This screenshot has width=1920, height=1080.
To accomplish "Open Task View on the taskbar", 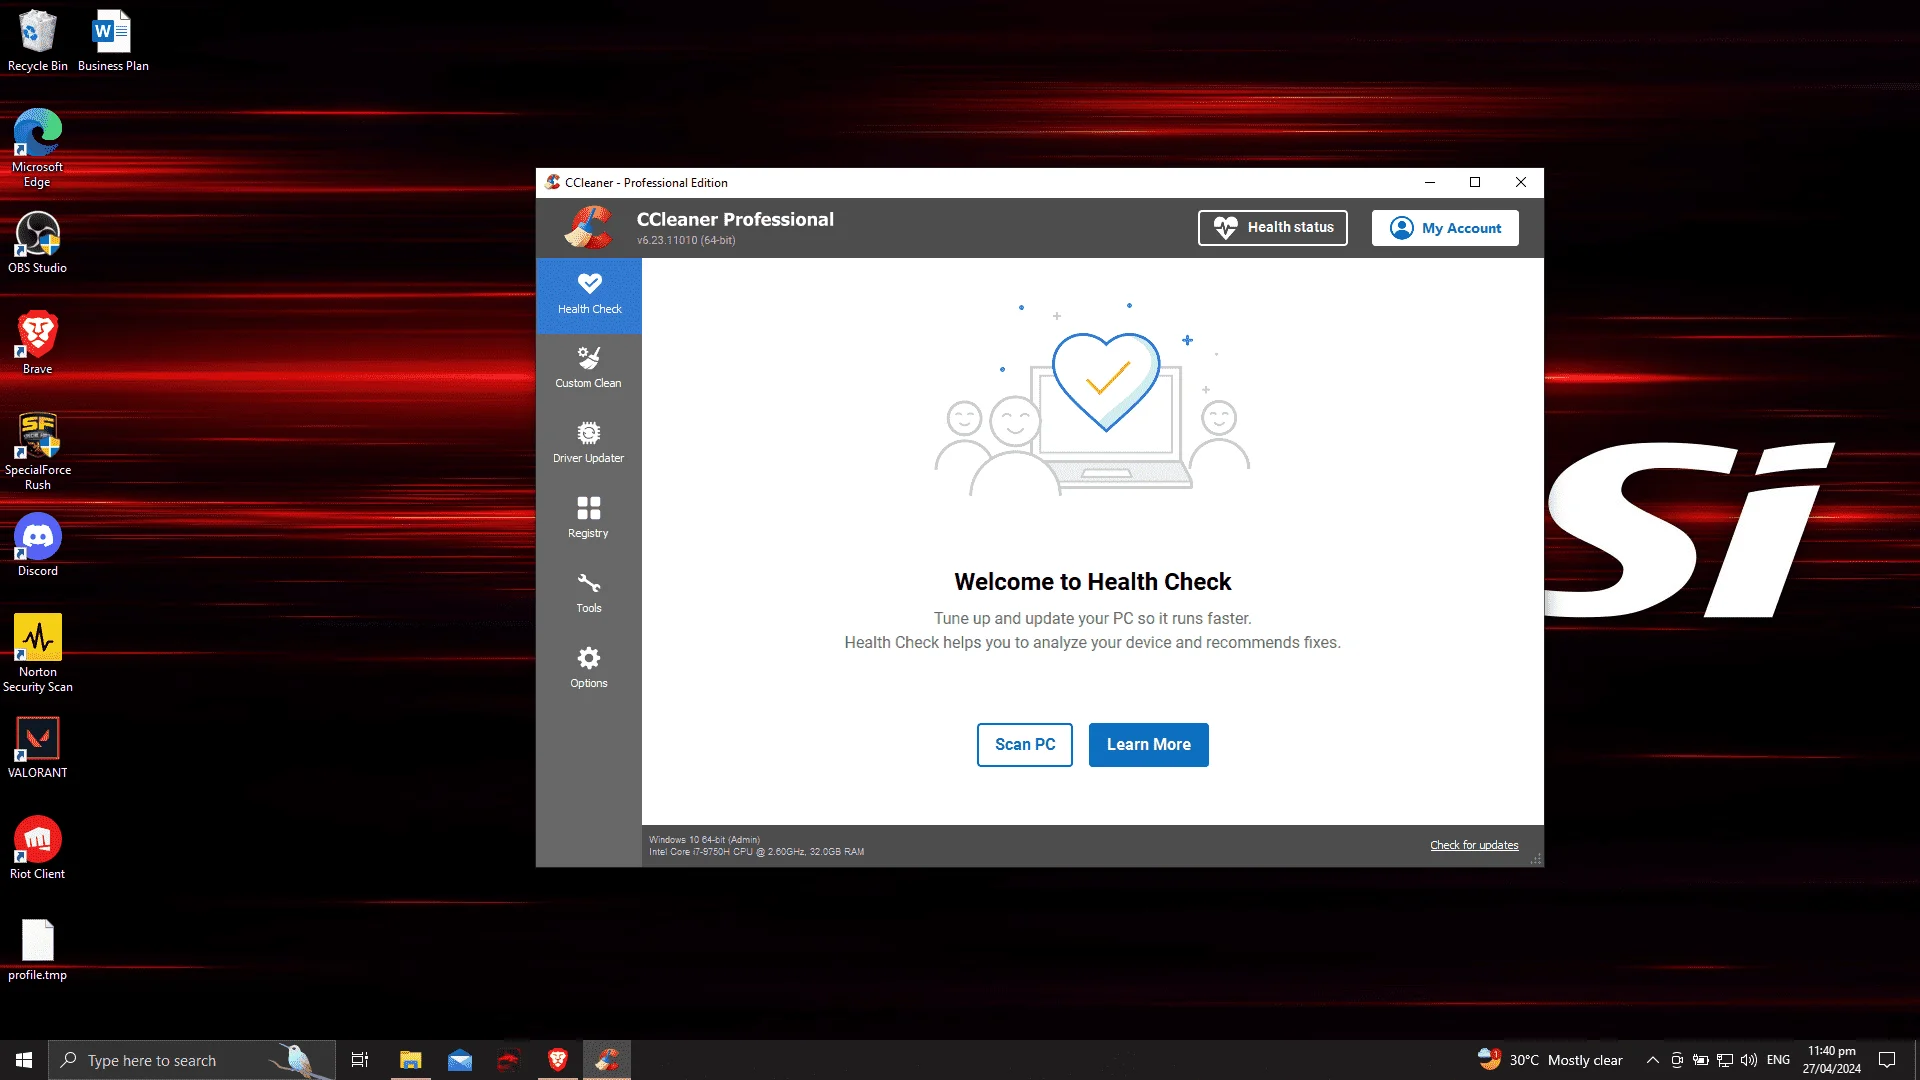I will coord(360,1060).
